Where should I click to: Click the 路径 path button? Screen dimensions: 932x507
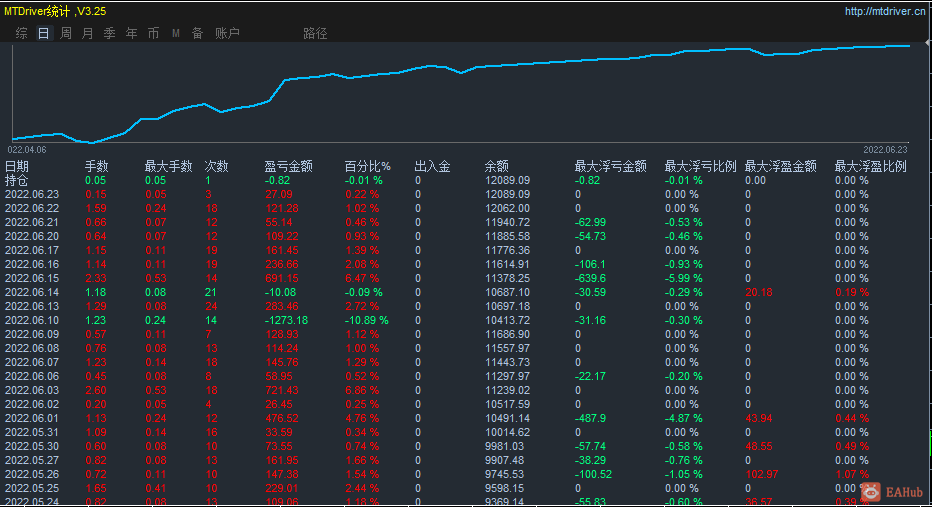(x=315, y=33)
